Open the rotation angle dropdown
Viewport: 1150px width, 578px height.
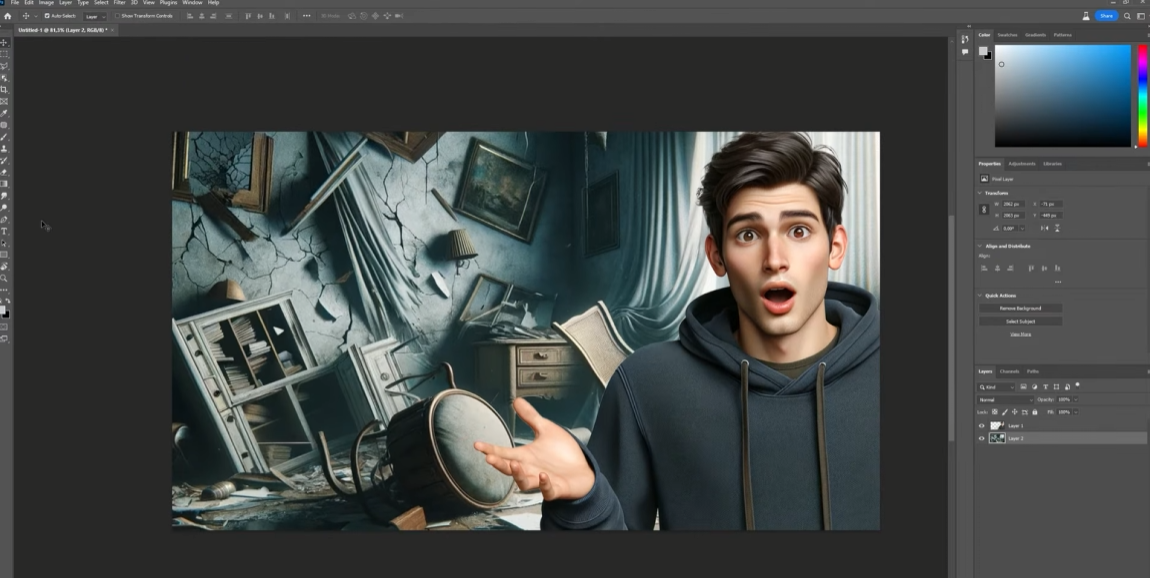1022,229
